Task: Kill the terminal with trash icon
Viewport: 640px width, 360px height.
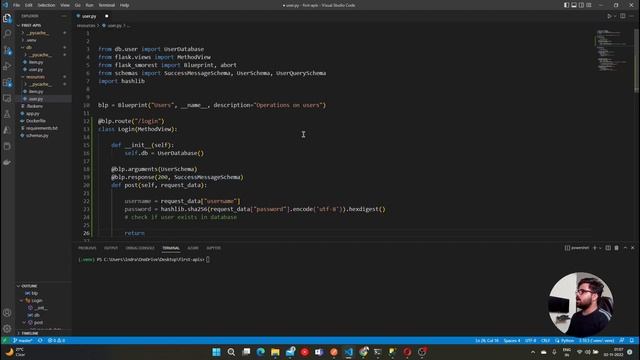Action: (x=616, y=248)
